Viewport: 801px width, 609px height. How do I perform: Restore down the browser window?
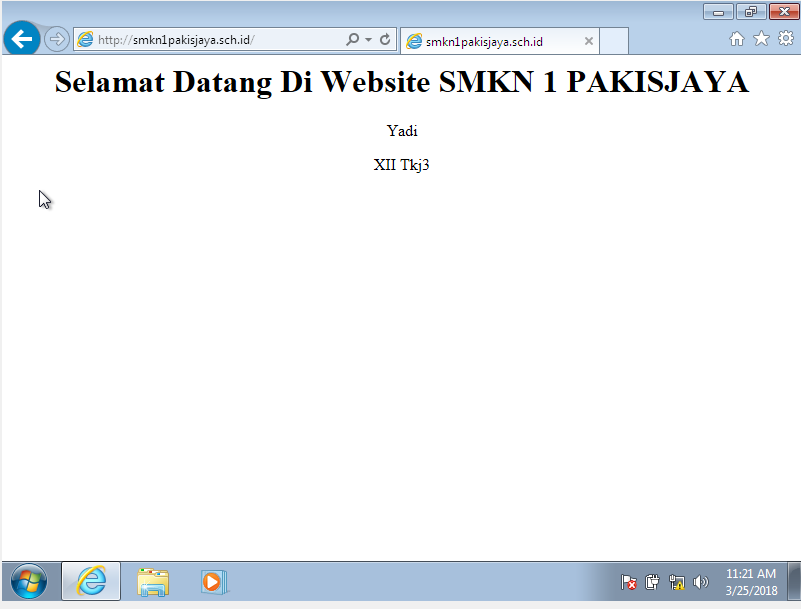[751, 12]
